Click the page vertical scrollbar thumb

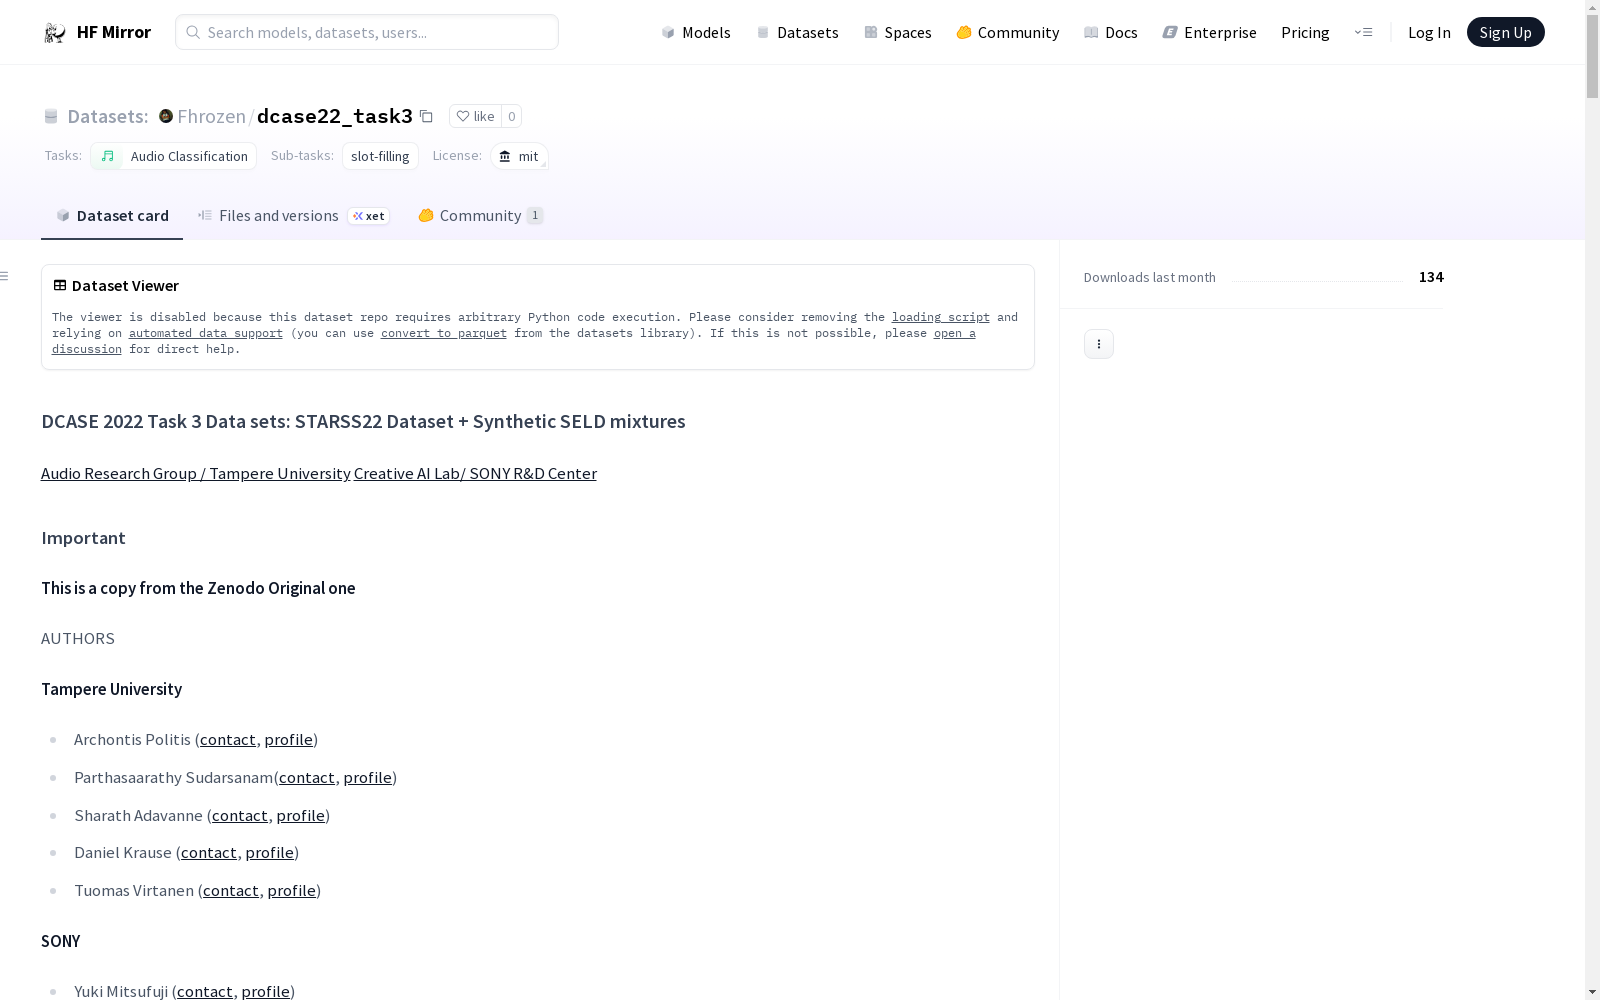click(1592, 57)
